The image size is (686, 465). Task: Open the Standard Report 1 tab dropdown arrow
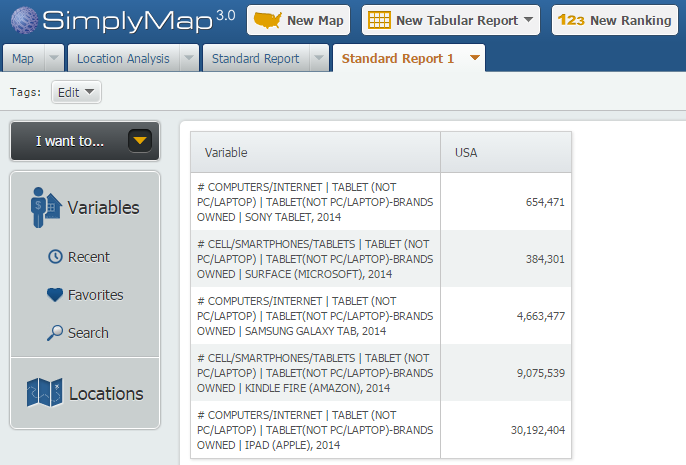tap(475, 58)
